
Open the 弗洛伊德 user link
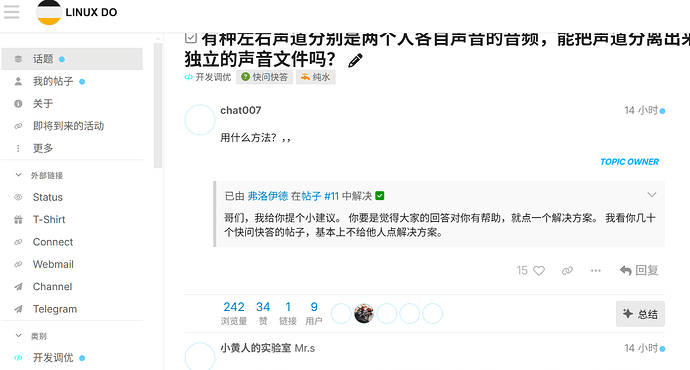268,196
